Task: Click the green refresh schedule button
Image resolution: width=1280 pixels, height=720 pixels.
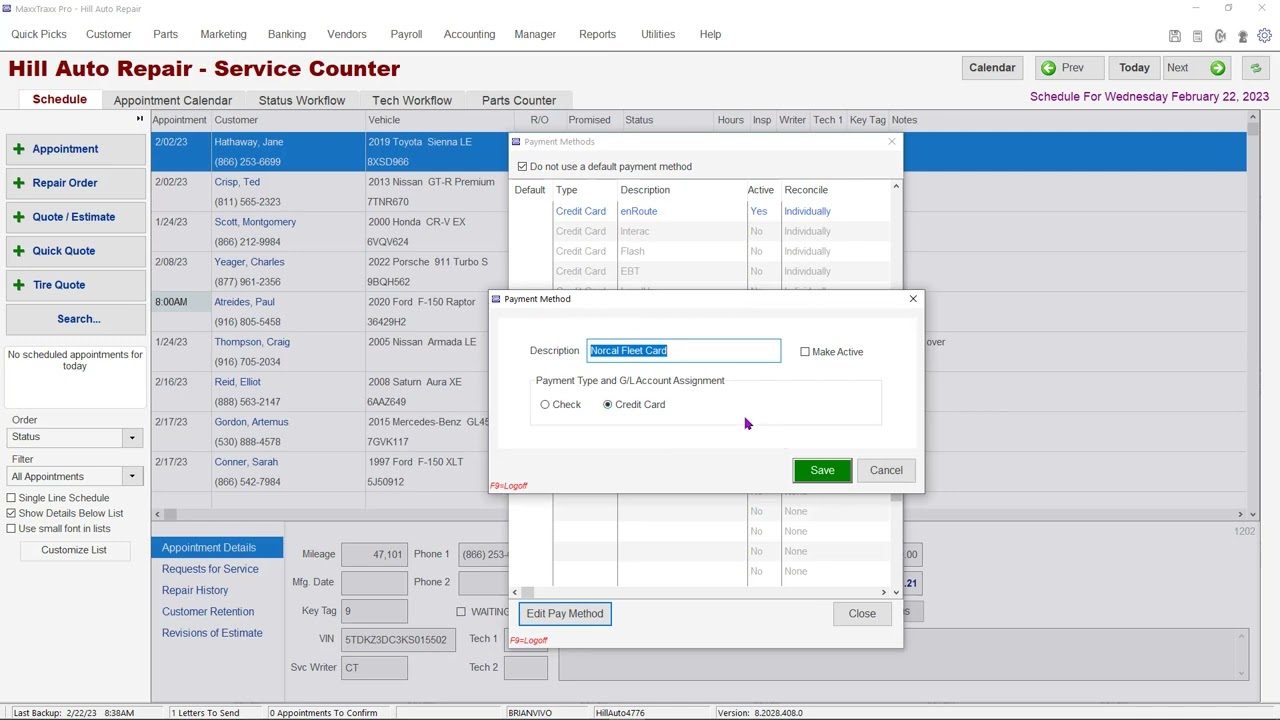Action: [1256, 68]
